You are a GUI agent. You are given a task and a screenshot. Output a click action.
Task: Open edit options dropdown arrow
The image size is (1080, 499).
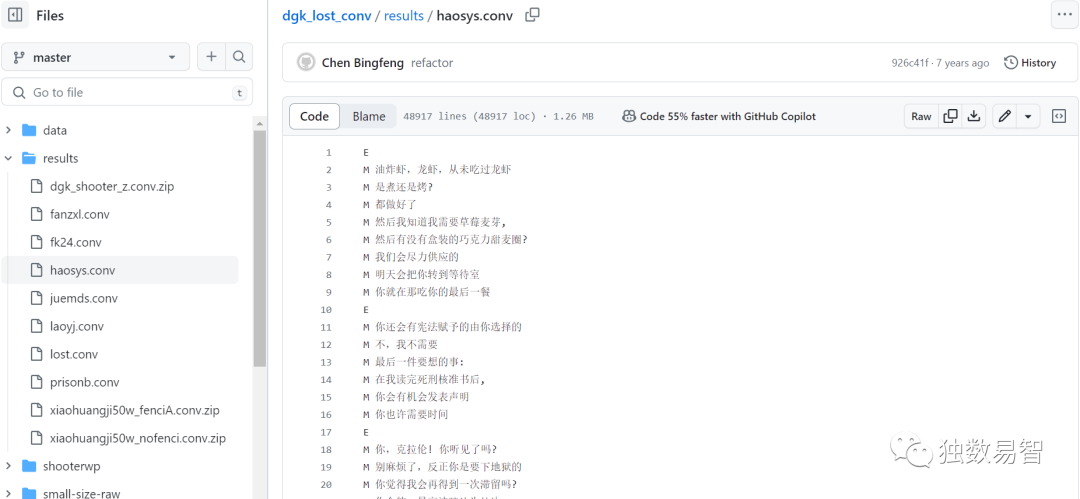click(x=1028, y=116)
